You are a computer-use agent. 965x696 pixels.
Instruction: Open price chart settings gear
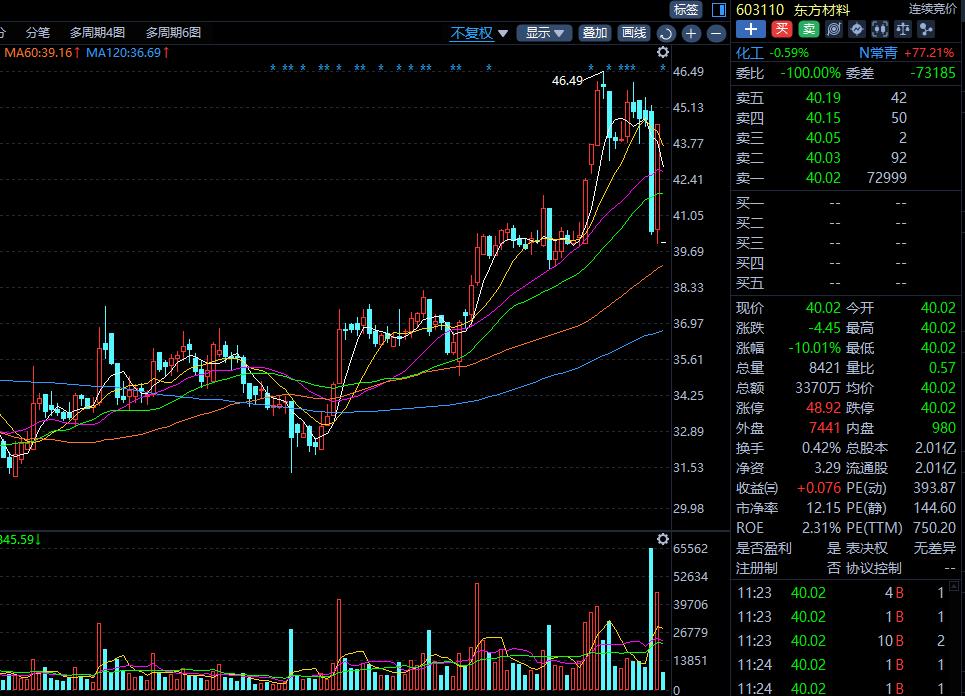coord(662,52)
